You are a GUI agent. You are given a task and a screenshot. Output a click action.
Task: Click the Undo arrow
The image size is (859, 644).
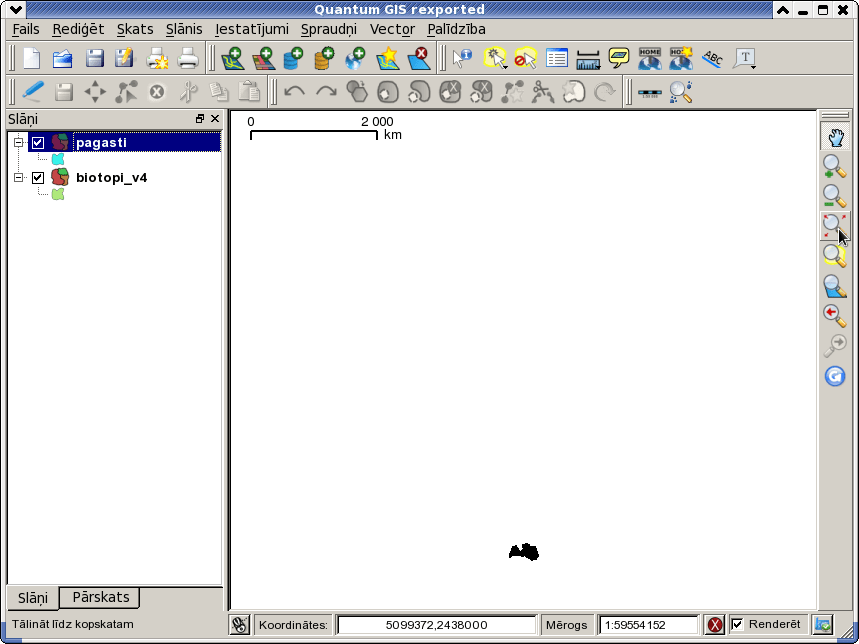(x=295, y=91)
